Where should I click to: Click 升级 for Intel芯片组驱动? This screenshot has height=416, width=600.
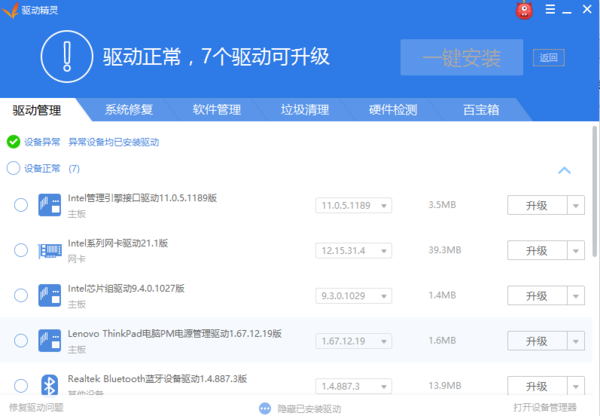click(537, 296)
